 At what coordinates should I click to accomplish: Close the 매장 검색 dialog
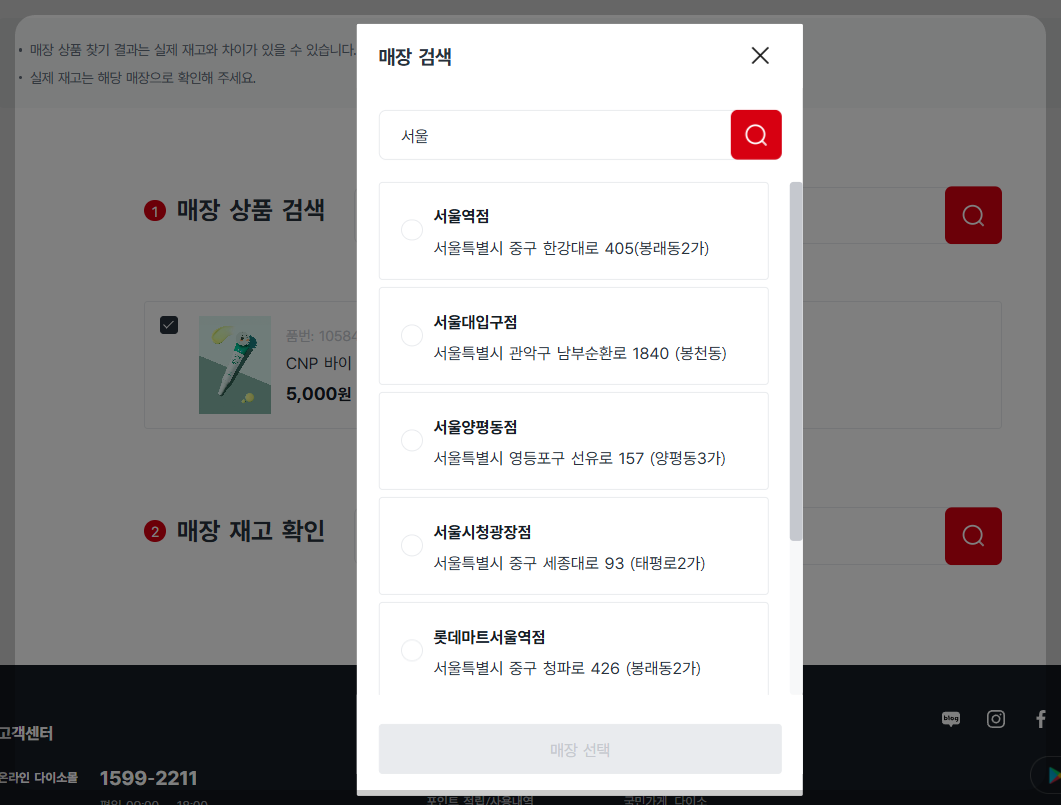click(x=760, y=55)
